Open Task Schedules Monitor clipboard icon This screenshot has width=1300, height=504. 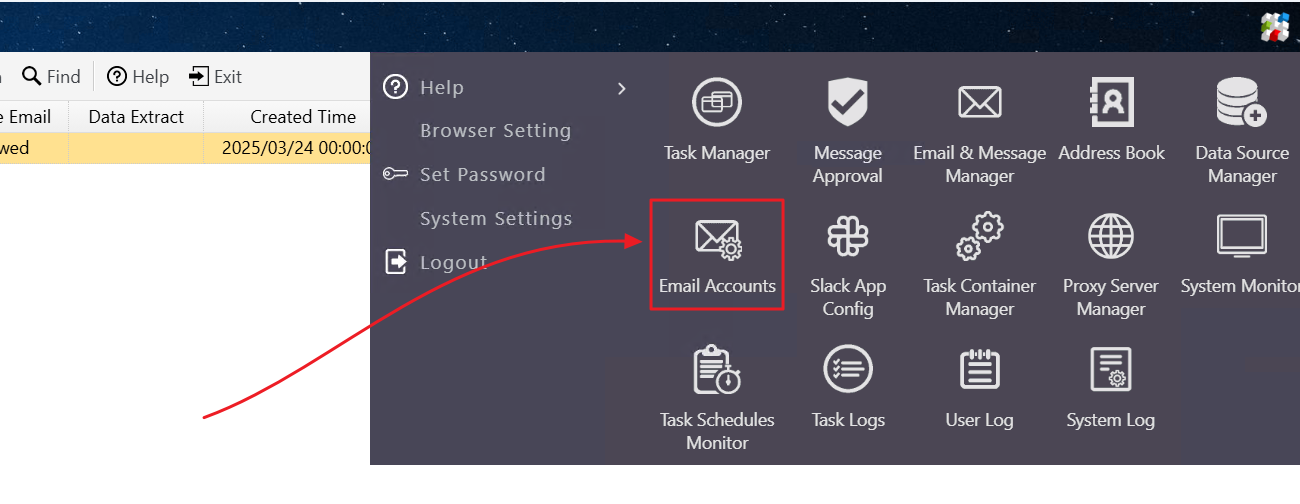tap(717, 370)
